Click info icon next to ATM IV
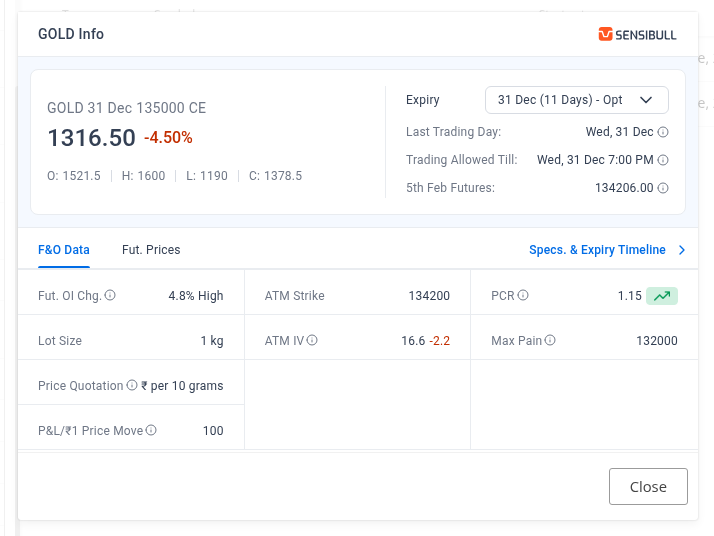 pyautogui.click(x=313, y=341)
